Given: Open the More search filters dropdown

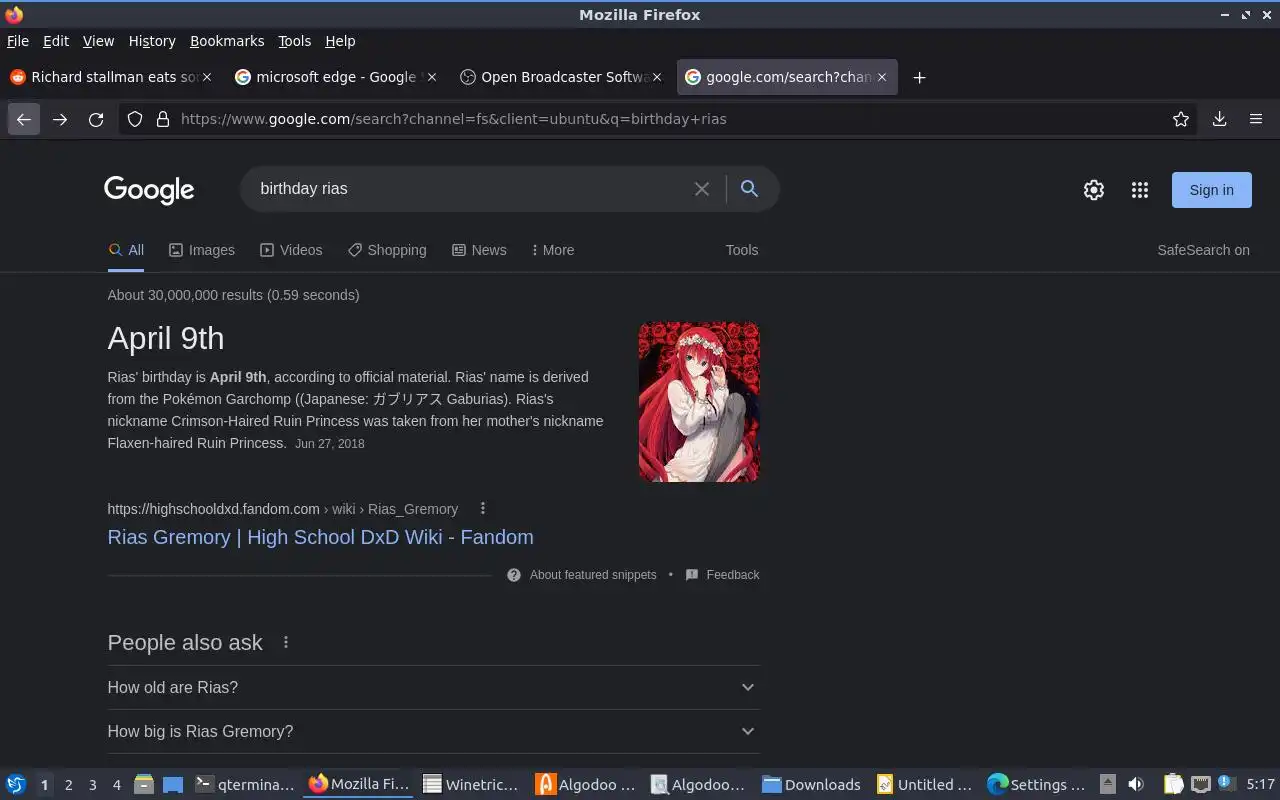Looking at the screenshot, I should (553, 250).
